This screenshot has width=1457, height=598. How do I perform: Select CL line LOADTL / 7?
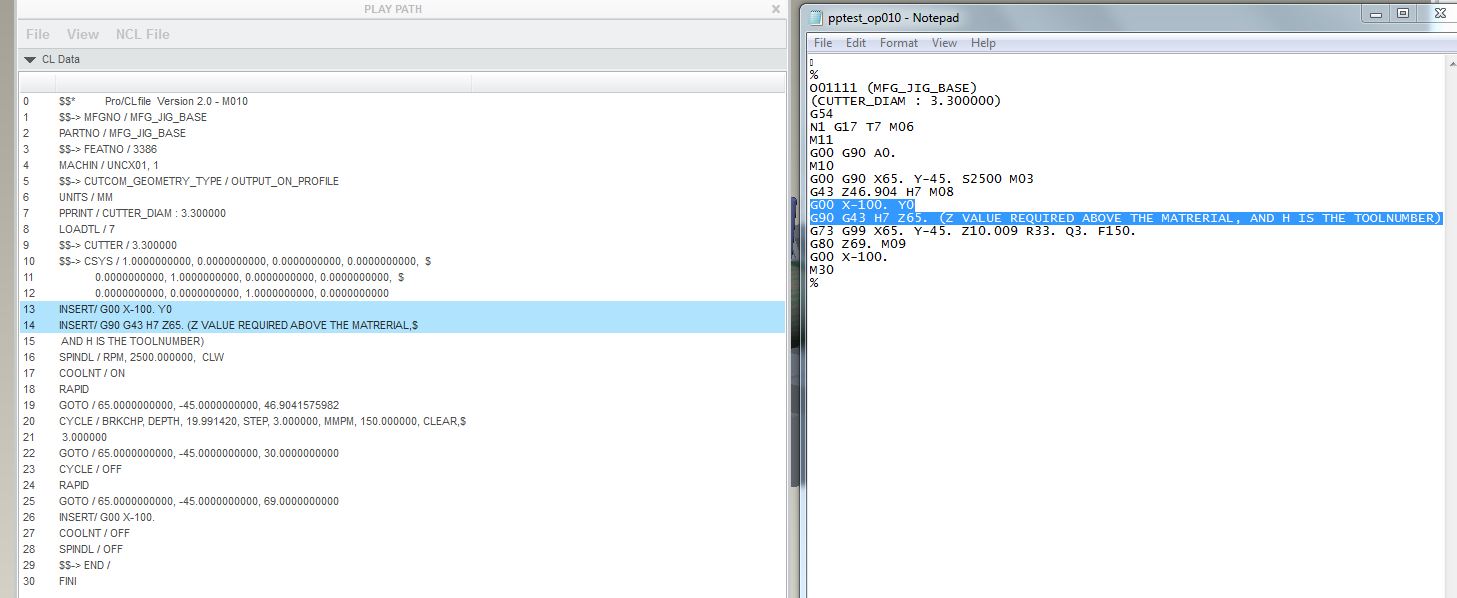tap(402, 229)
